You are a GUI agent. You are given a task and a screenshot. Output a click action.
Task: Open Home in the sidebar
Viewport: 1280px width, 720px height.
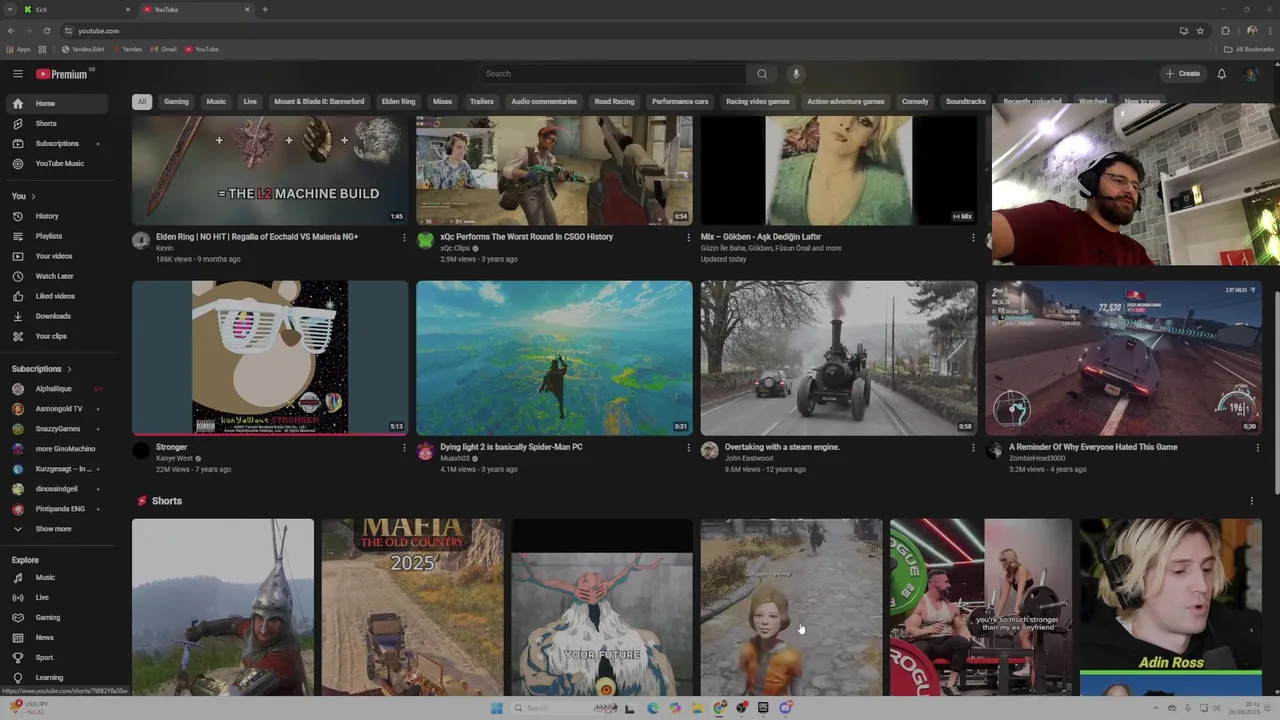tap(55, 104)
